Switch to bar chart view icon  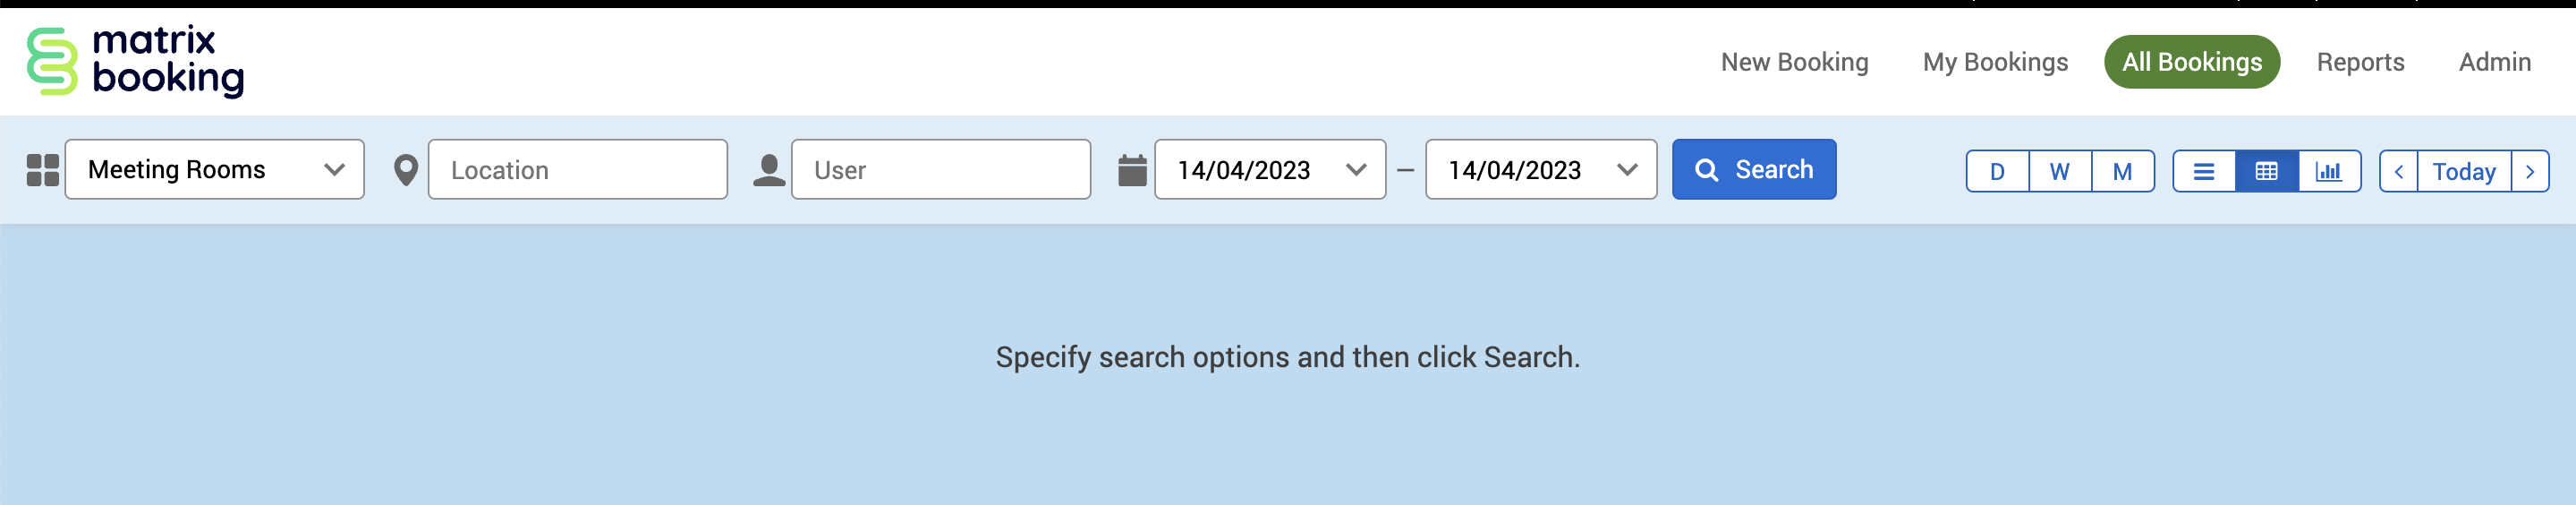pos(2329,171)
